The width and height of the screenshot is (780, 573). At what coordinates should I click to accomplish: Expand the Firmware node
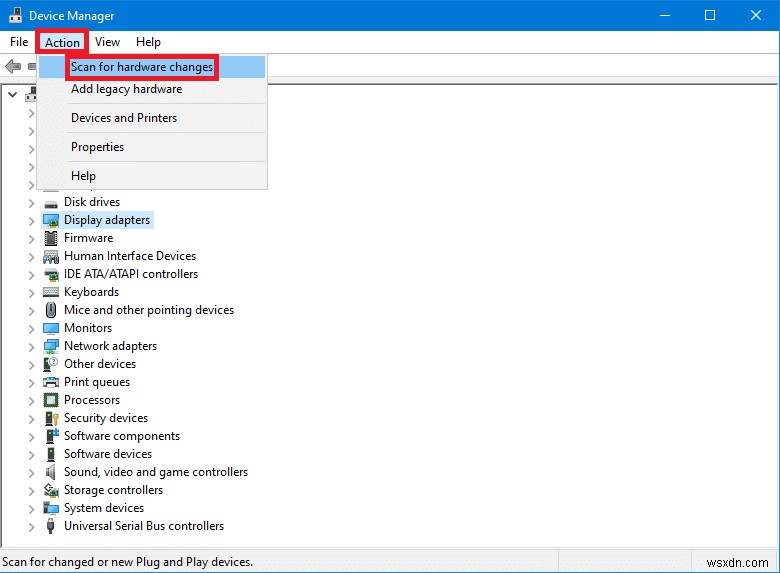(31, 239)
